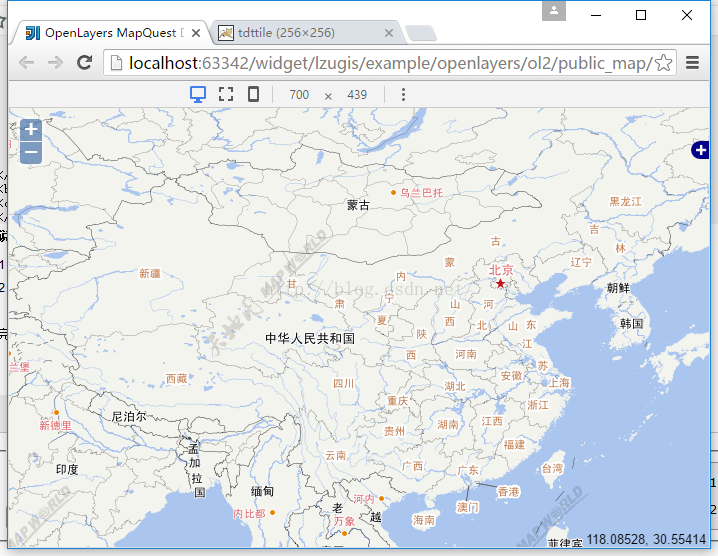Viewport: 718px width, 556px height.
Task: Switch to OpenLayers MapQuest tab
Action: [110, 33]
